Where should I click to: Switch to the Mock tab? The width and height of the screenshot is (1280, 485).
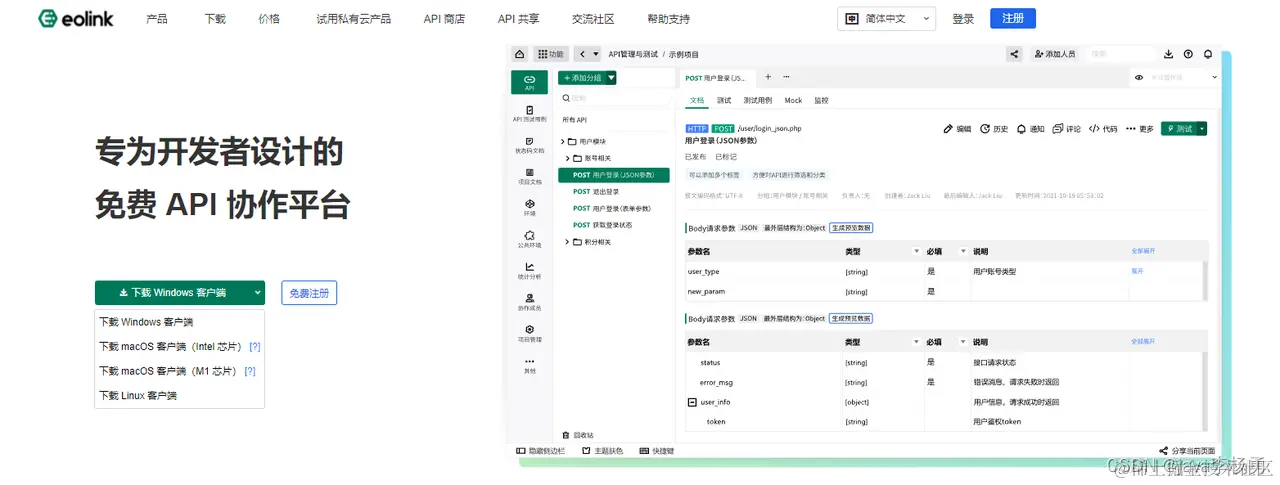point(793,100)
